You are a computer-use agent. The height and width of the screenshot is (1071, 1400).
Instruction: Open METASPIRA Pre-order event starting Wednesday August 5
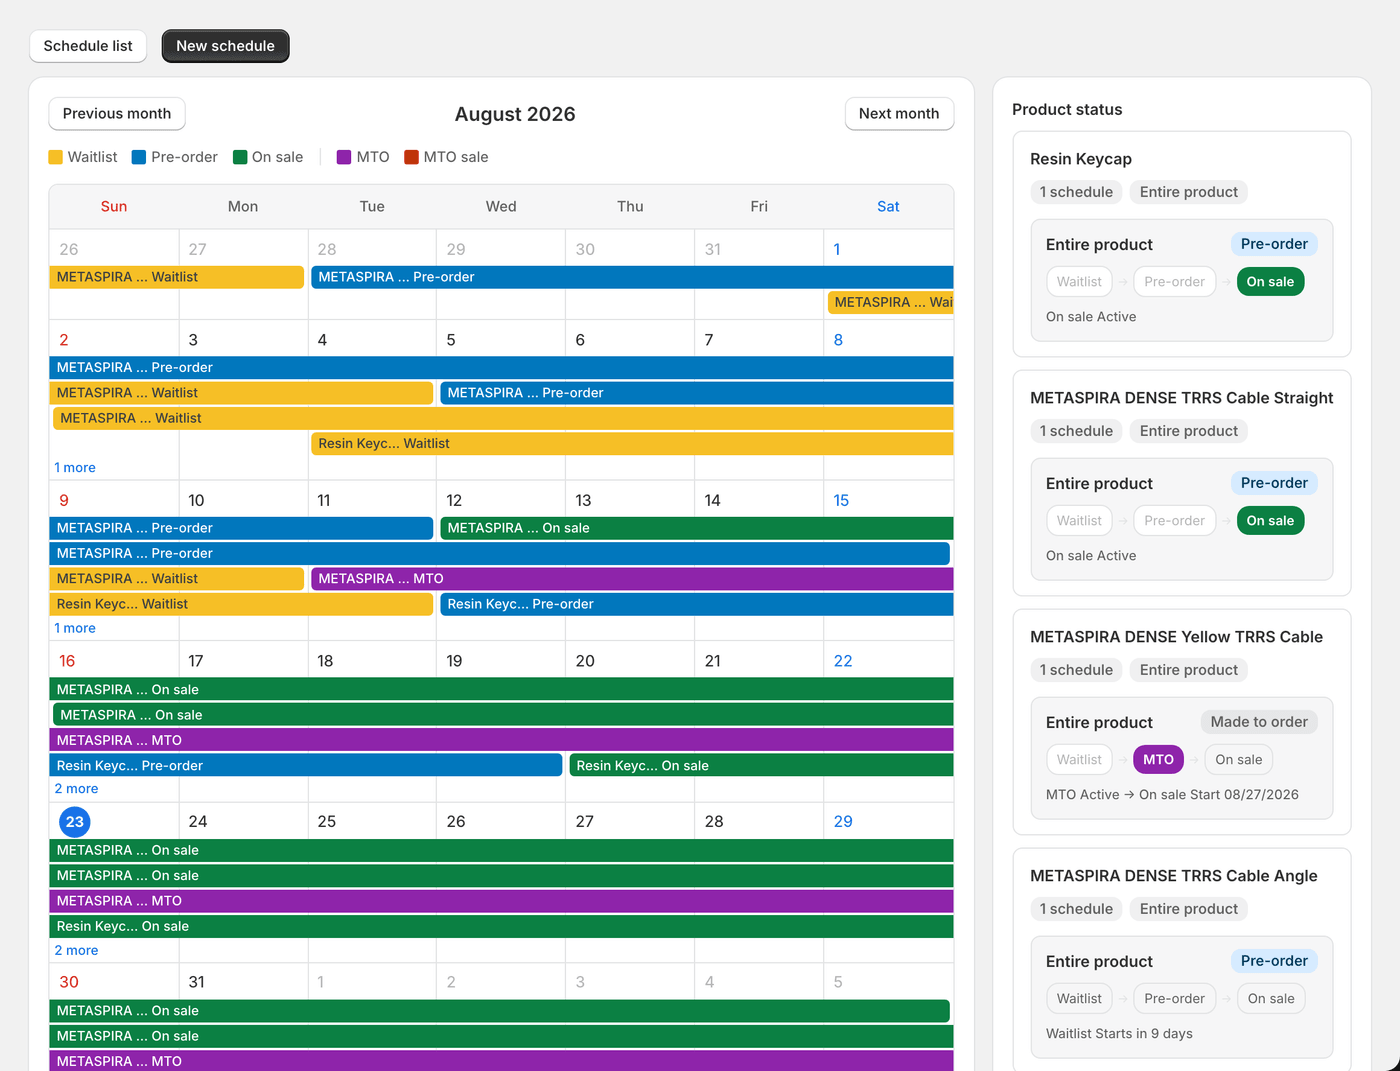(697, 393)
